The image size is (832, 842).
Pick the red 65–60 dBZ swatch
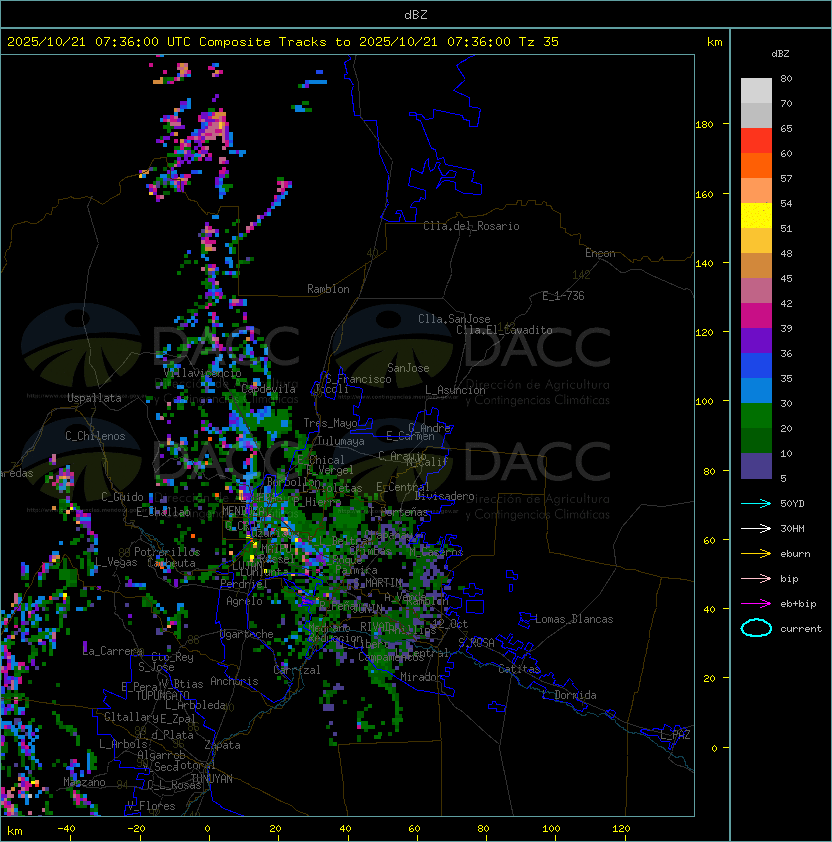(756, 141)
